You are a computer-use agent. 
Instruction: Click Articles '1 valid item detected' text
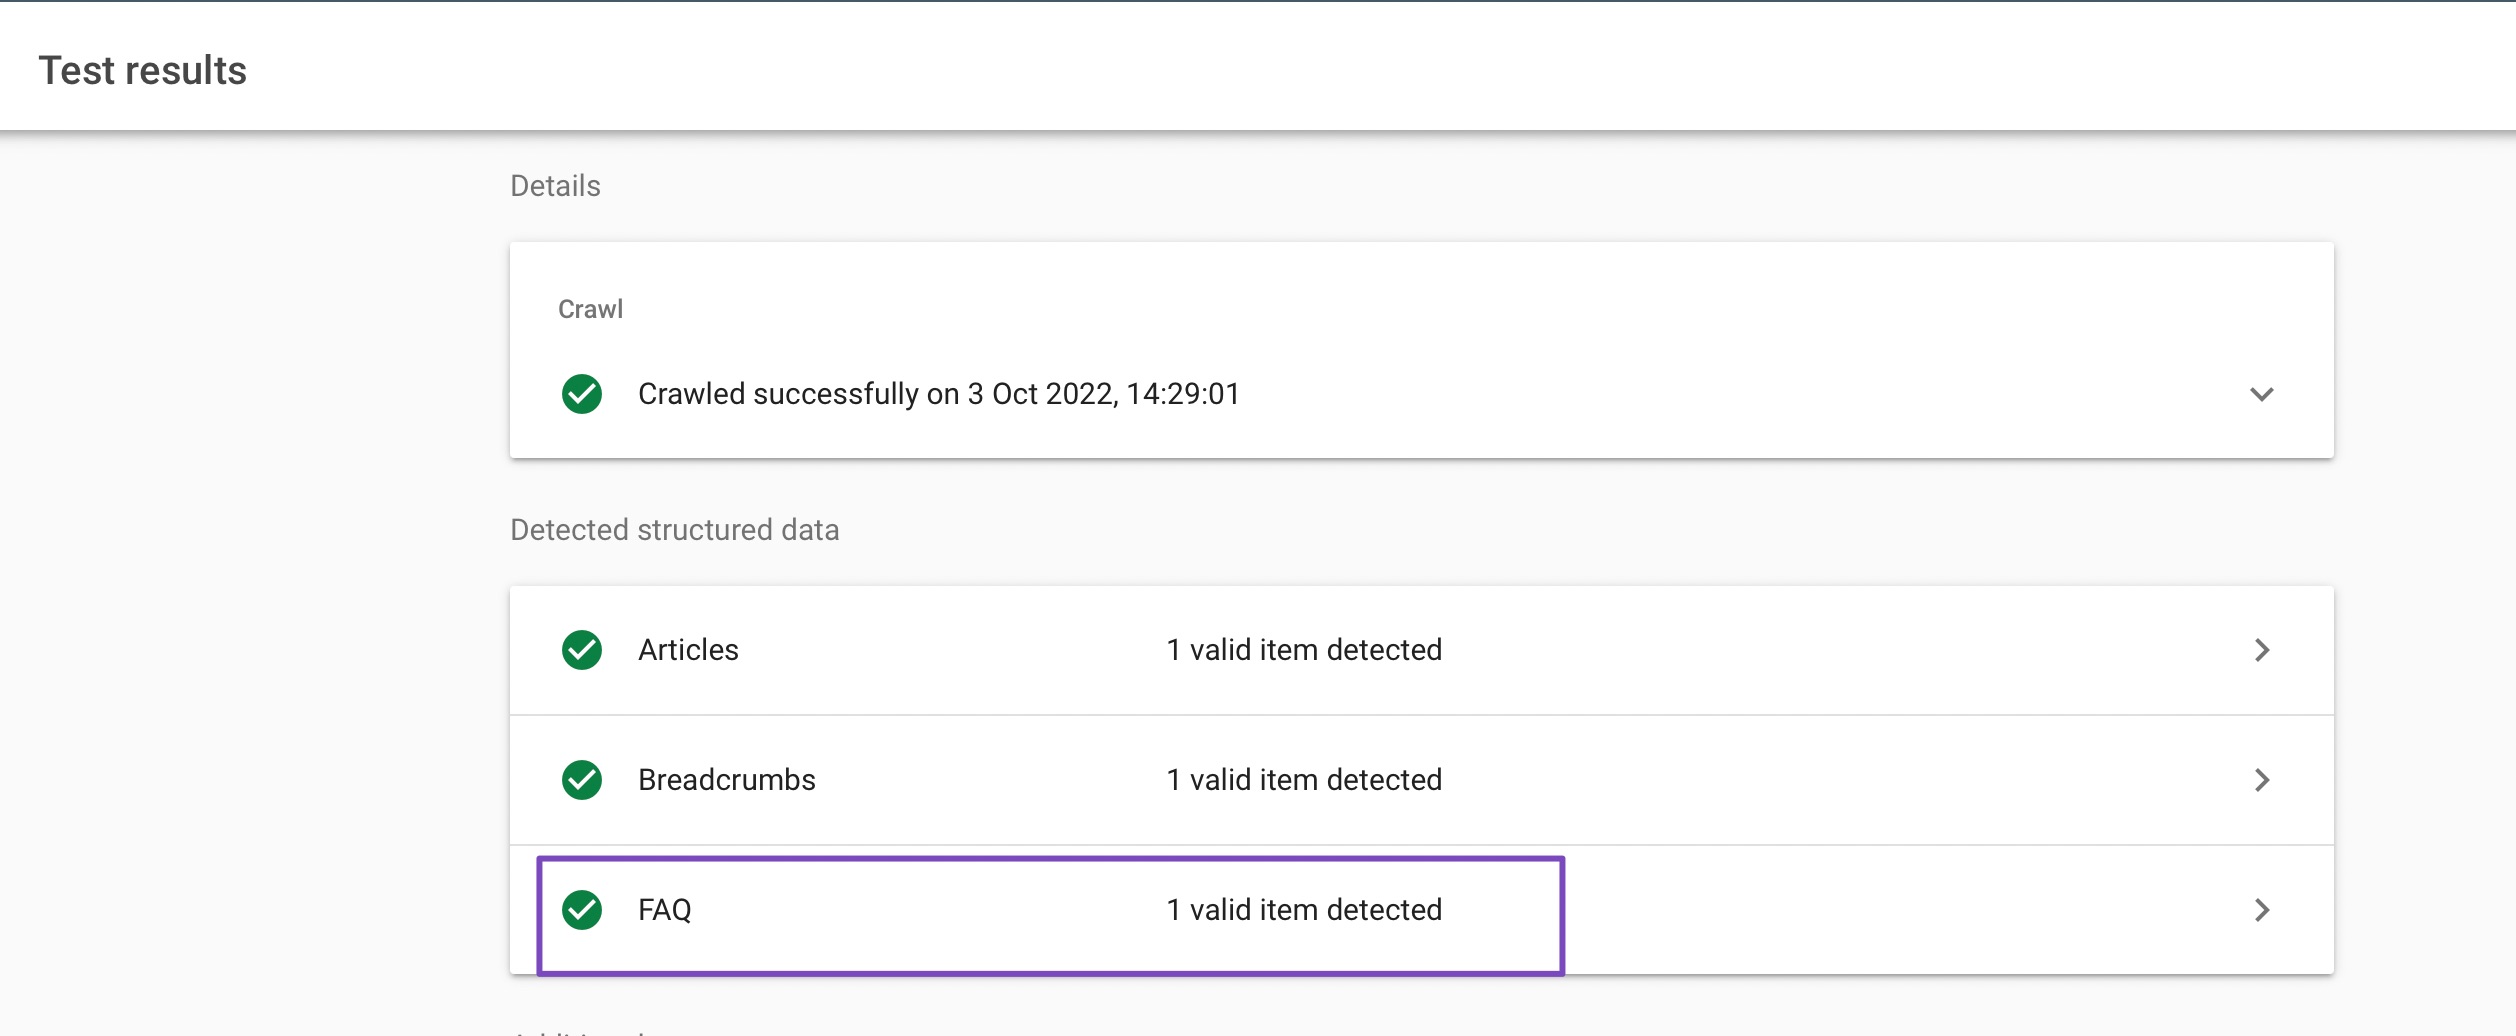(x=1304, y=650)
